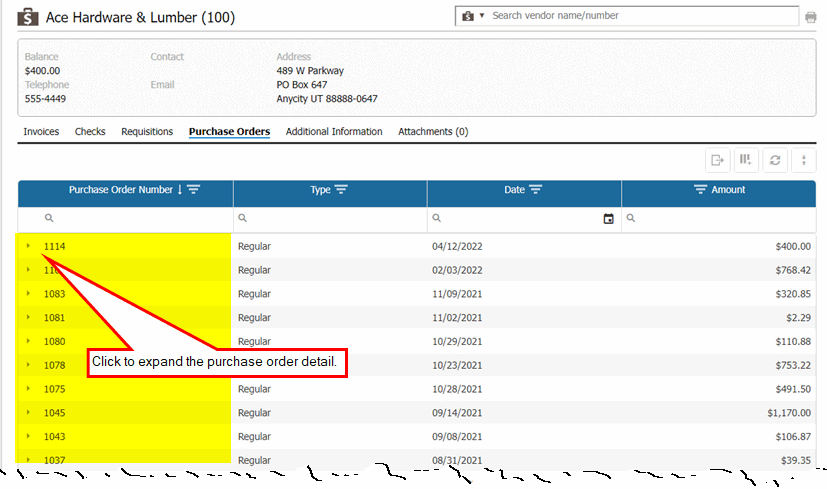Click the telephone number 555-4449
Image resolution: width=827 pixels, height=489 pixels.
(x=45, y=99)
